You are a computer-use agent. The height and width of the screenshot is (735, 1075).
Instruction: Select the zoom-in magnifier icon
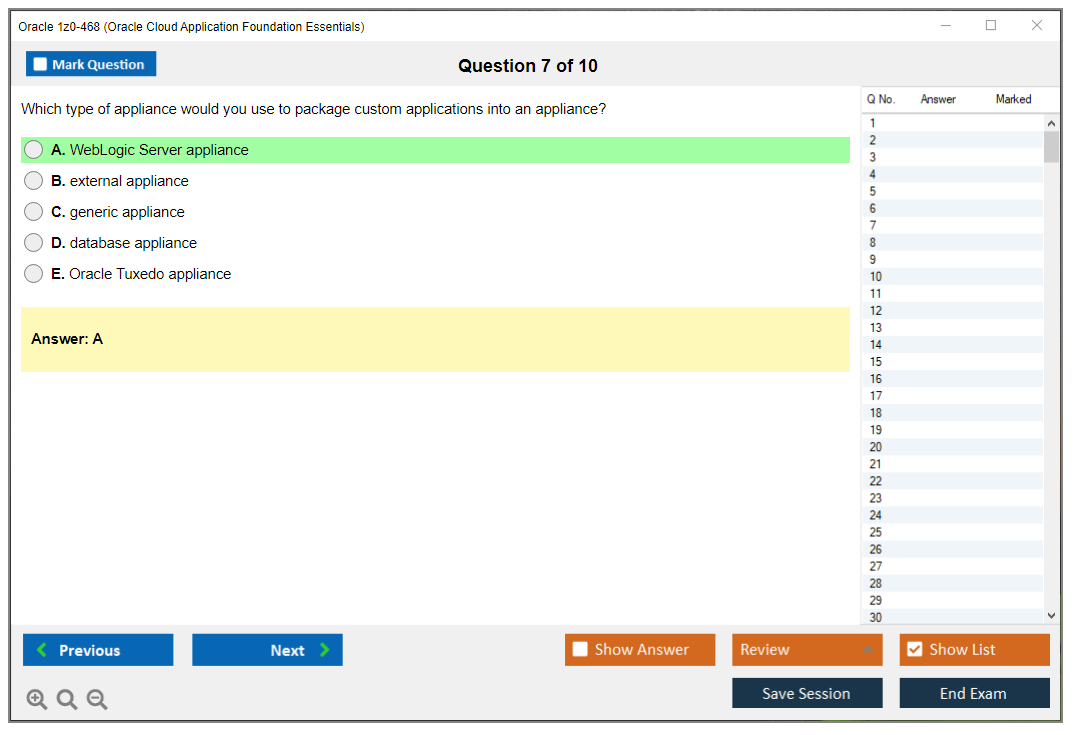36,699
